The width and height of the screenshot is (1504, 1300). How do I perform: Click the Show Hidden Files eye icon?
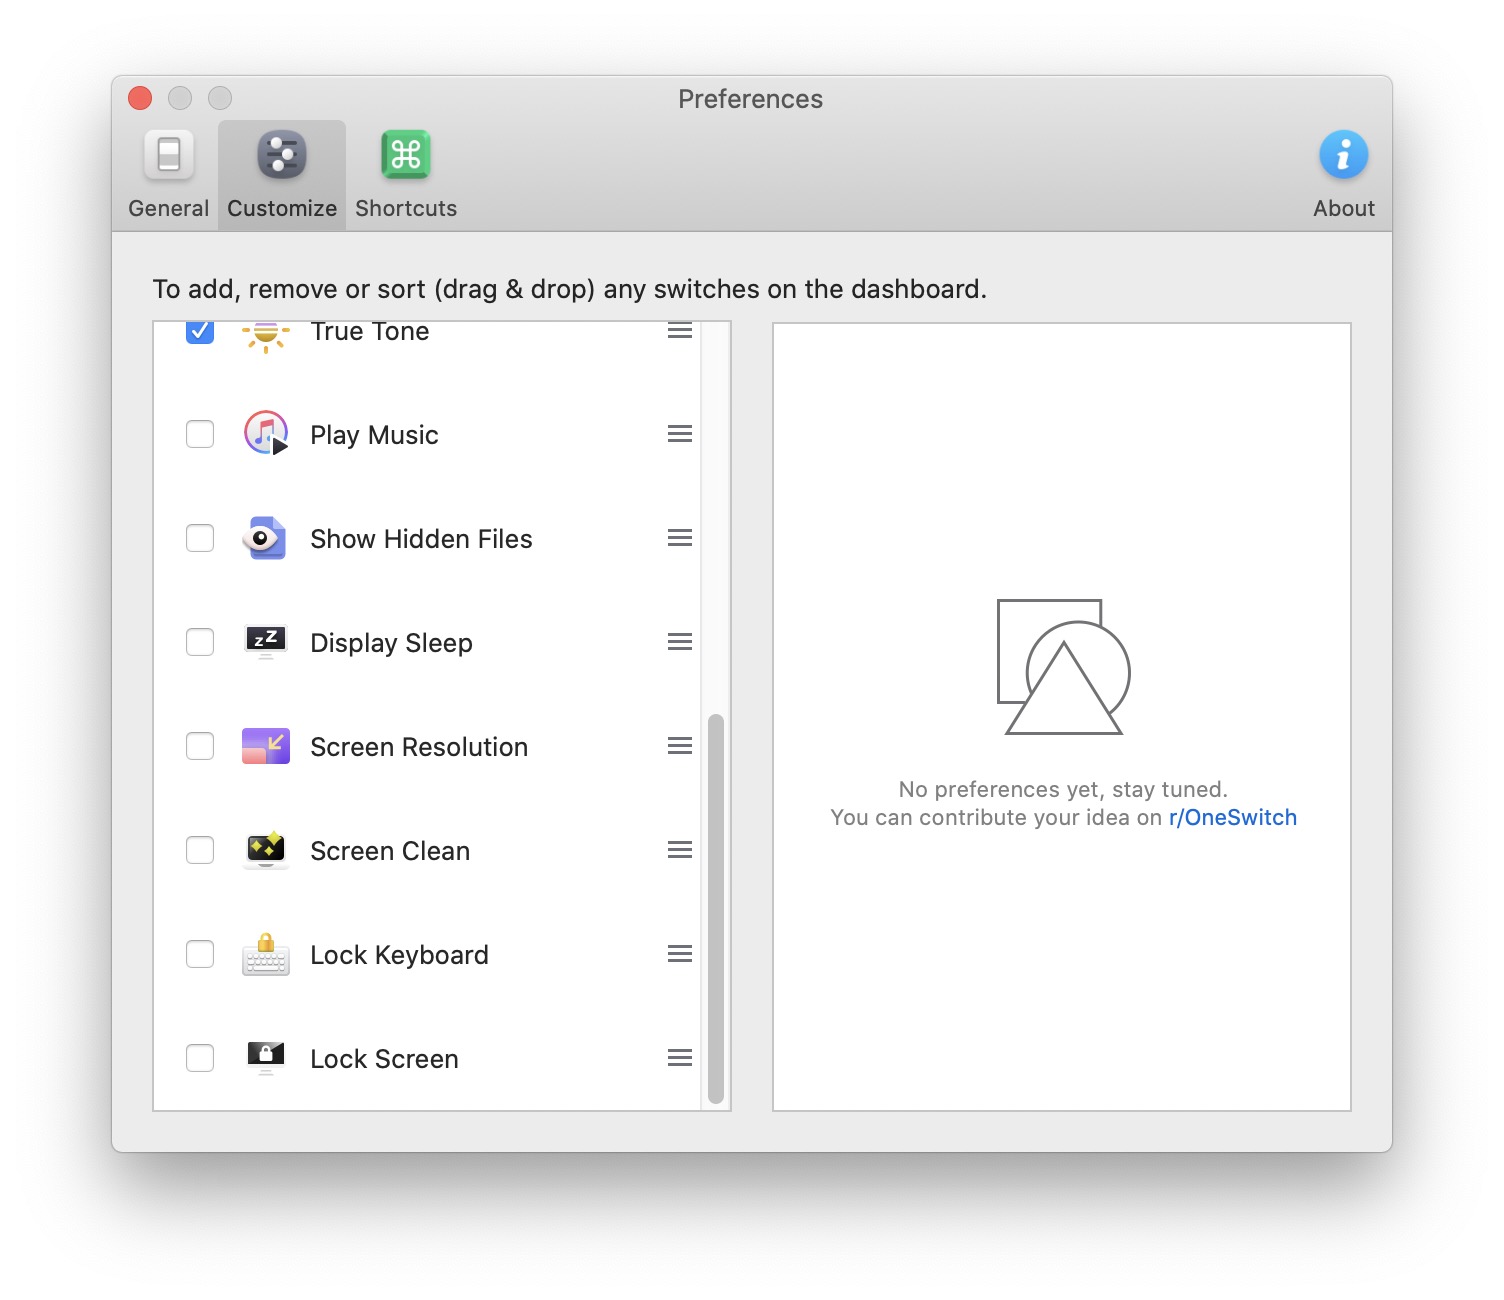(x=265, y=538)
